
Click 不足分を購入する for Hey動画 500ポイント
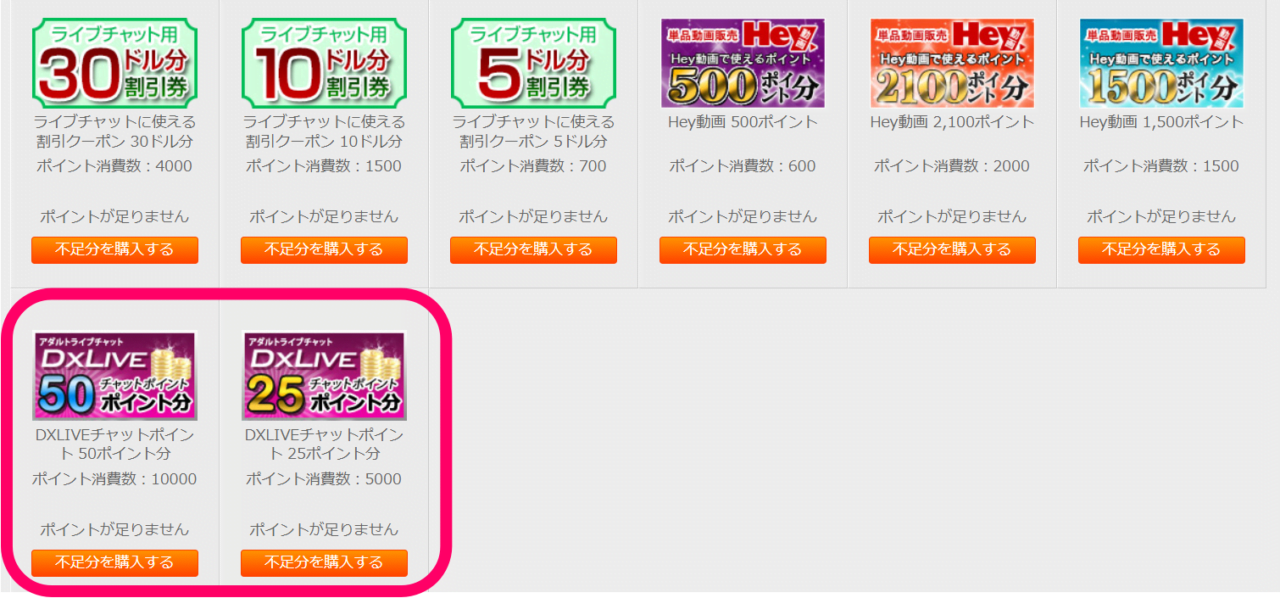coord(743,250)
